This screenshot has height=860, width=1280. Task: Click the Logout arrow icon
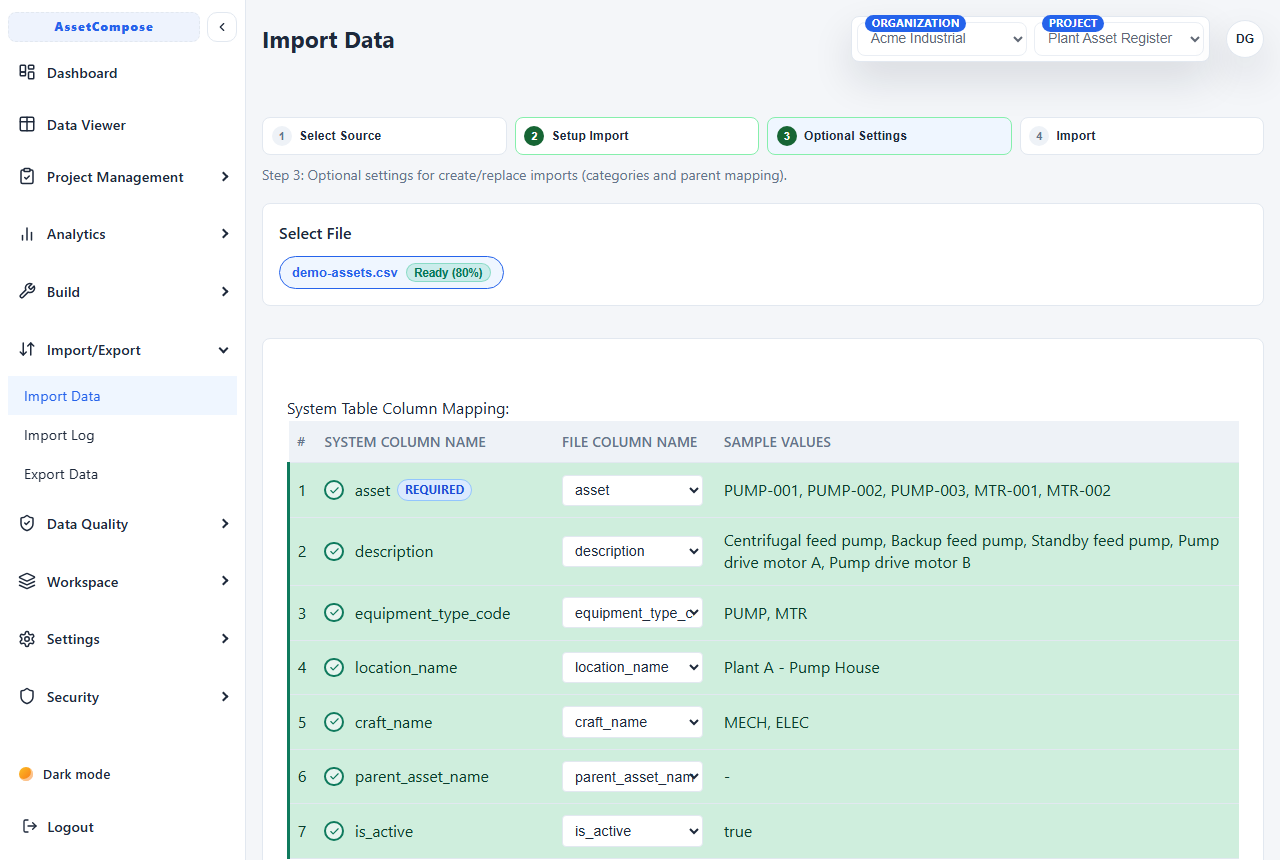pyautogui.click(x=29, y=827)
